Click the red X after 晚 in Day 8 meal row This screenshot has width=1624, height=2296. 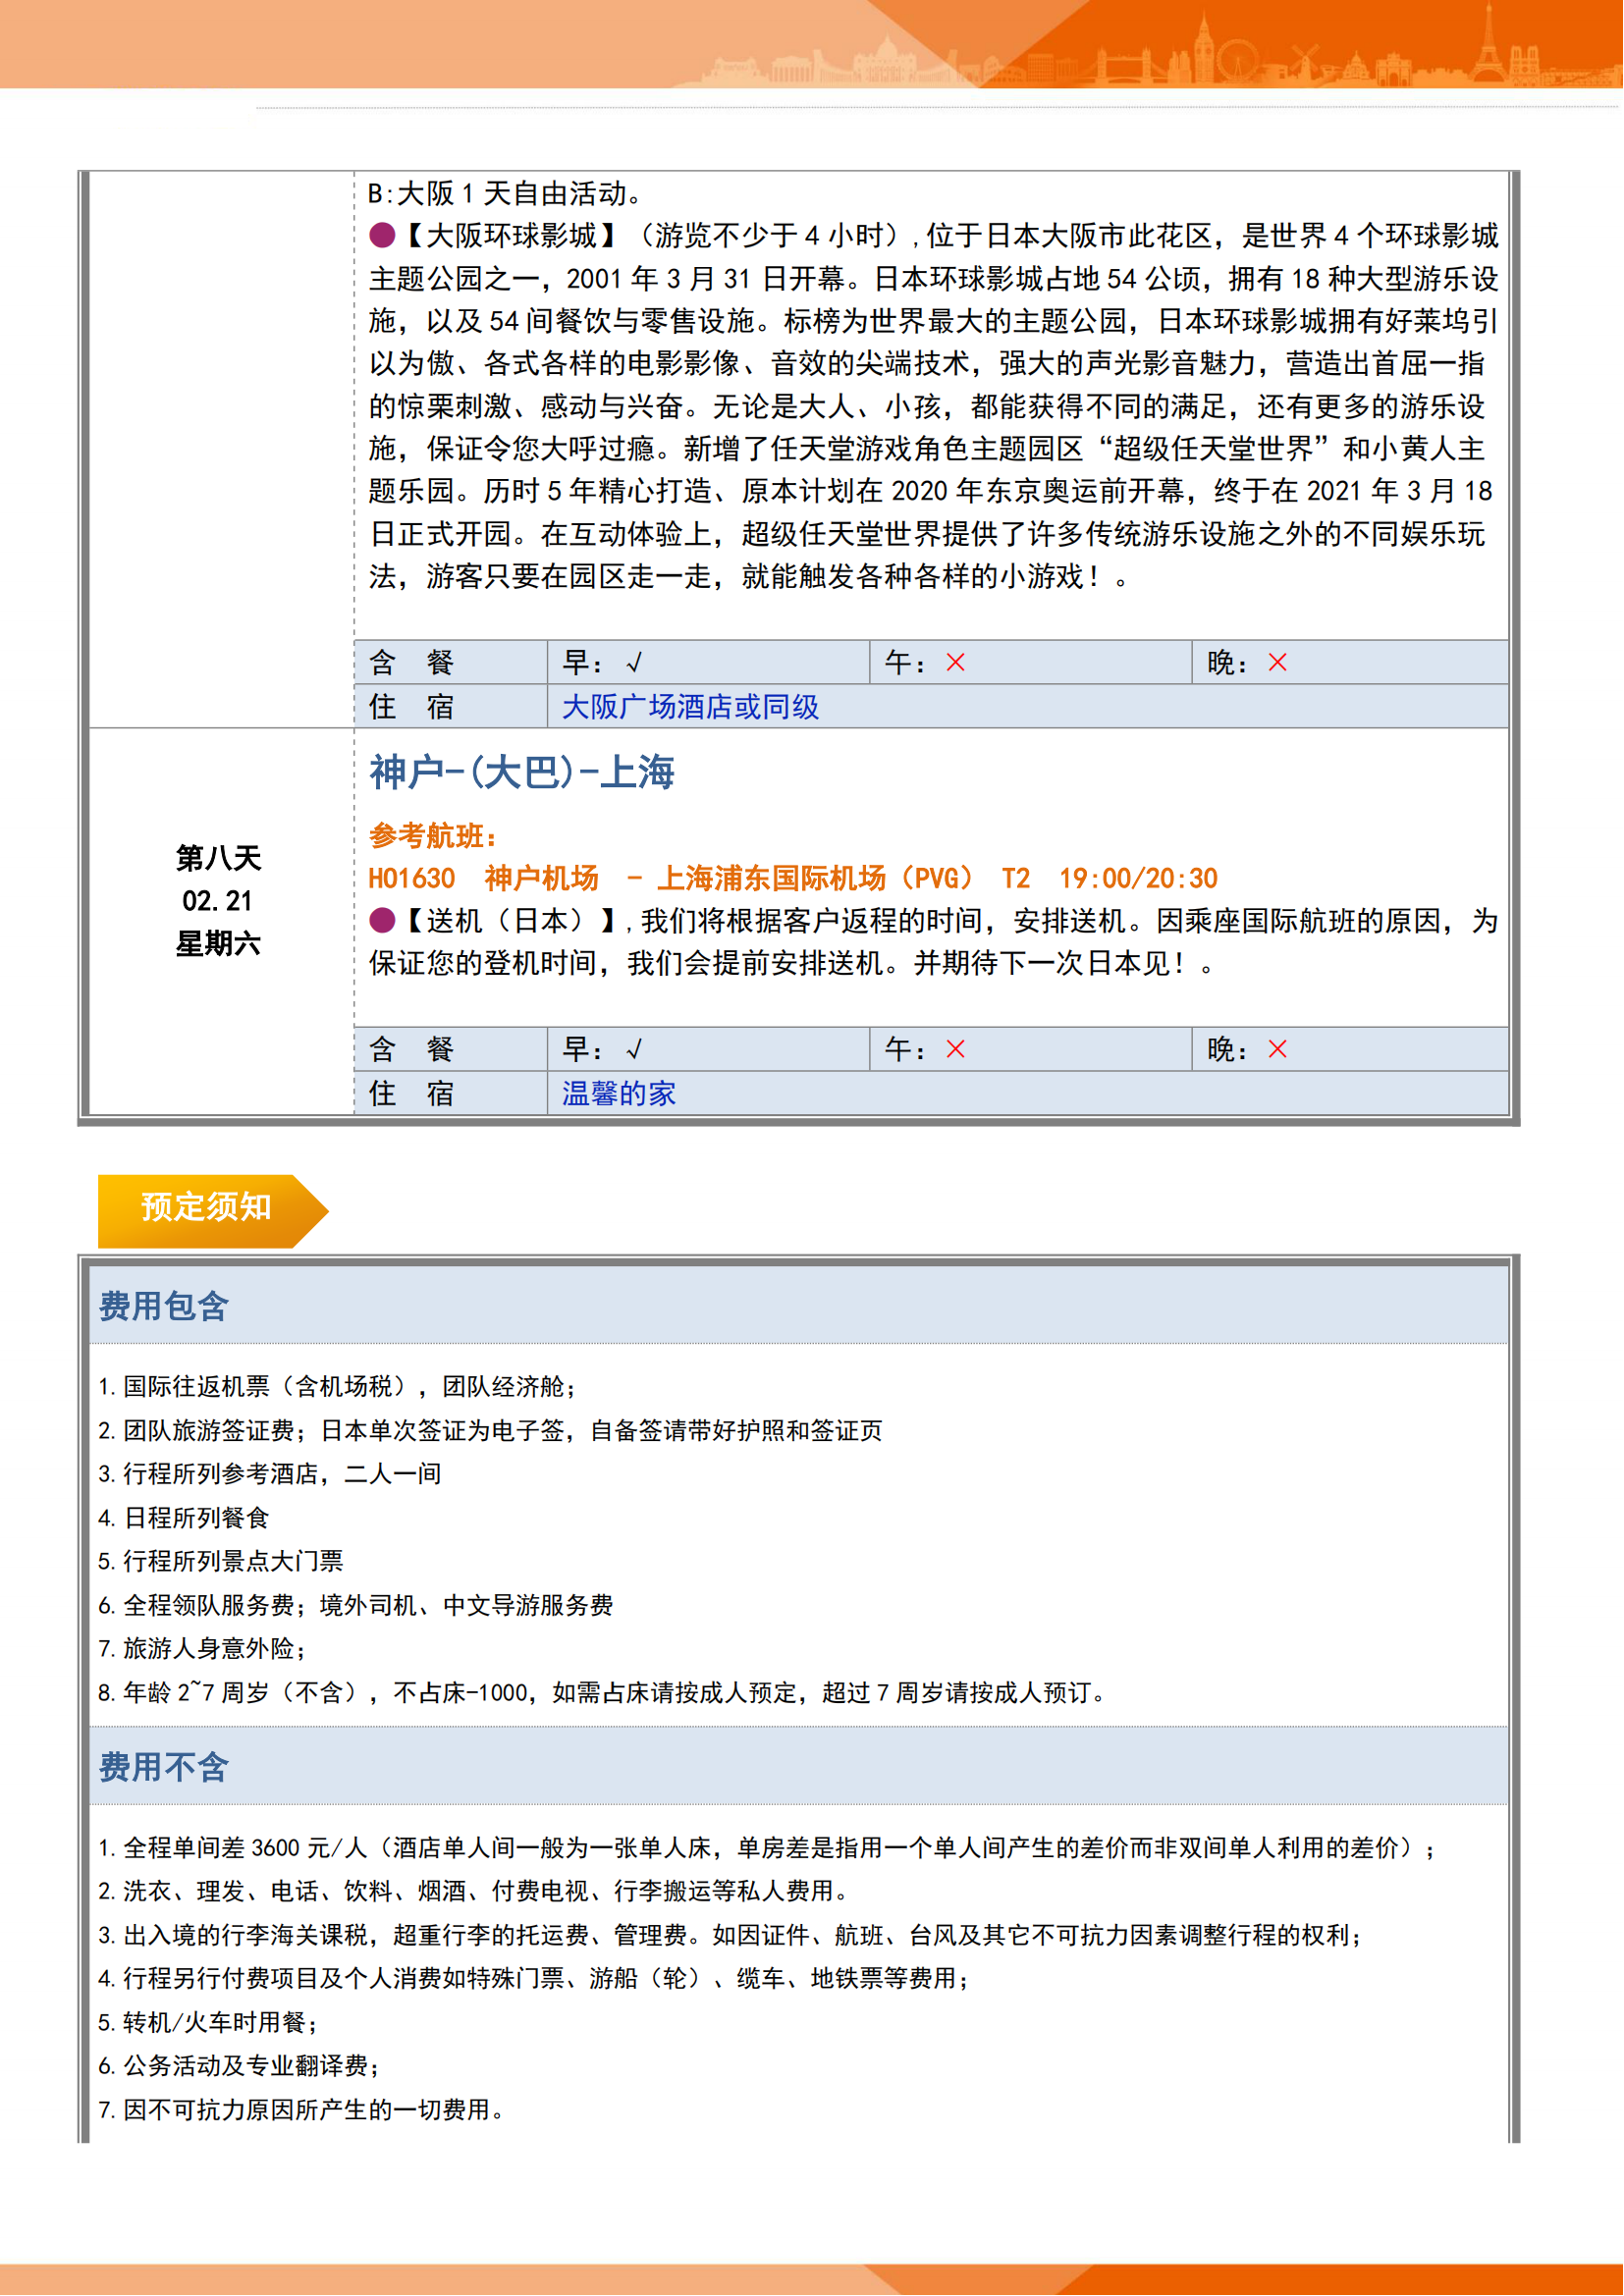coord(1278,1050)
